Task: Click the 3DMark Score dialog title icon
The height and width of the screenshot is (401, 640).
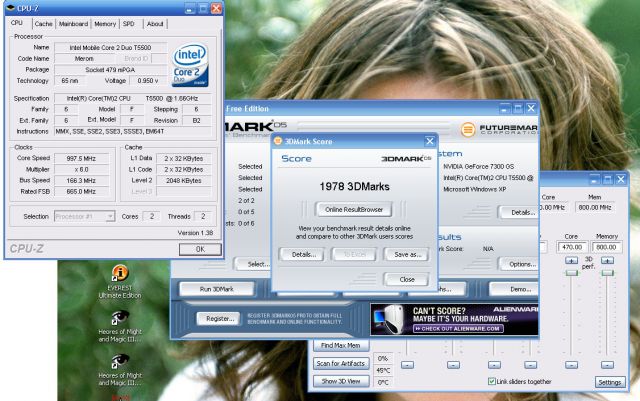Action: (x=278, y=141)
